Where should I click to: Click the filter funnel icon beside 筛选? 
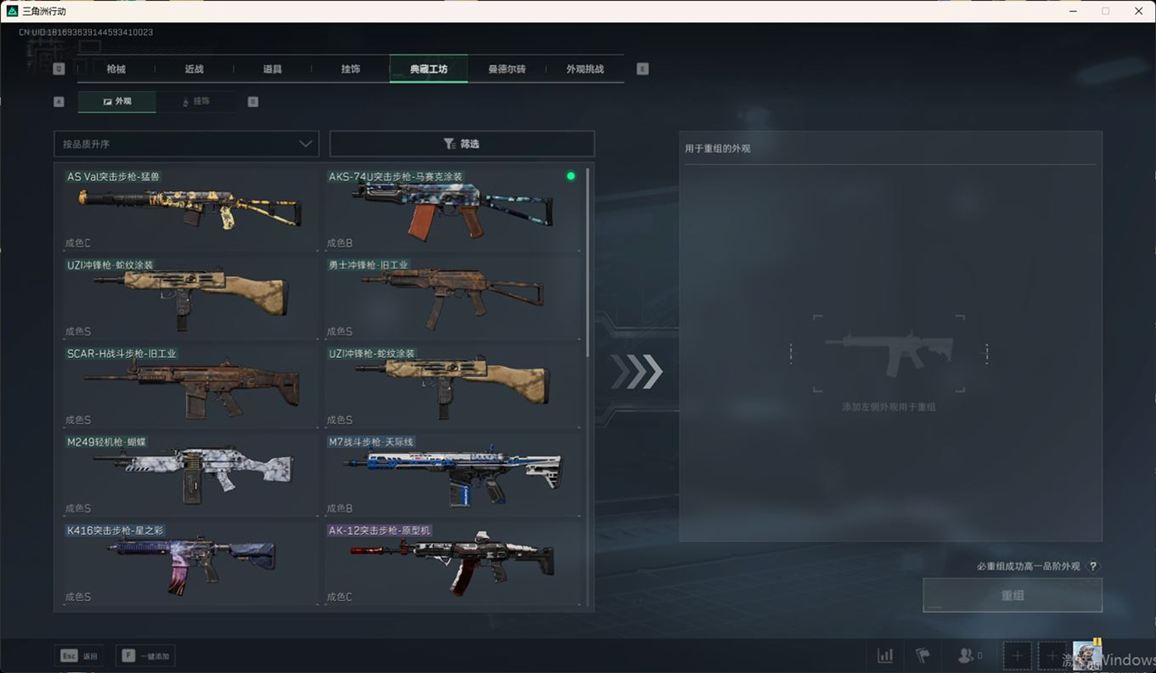[449, 144]
